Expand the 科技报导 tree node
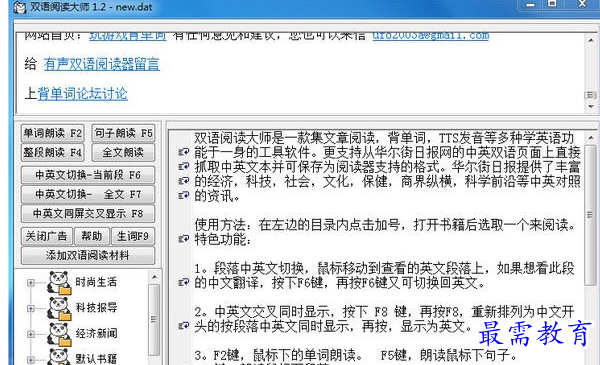Screen dimensions: 600x365 [31, 308]
